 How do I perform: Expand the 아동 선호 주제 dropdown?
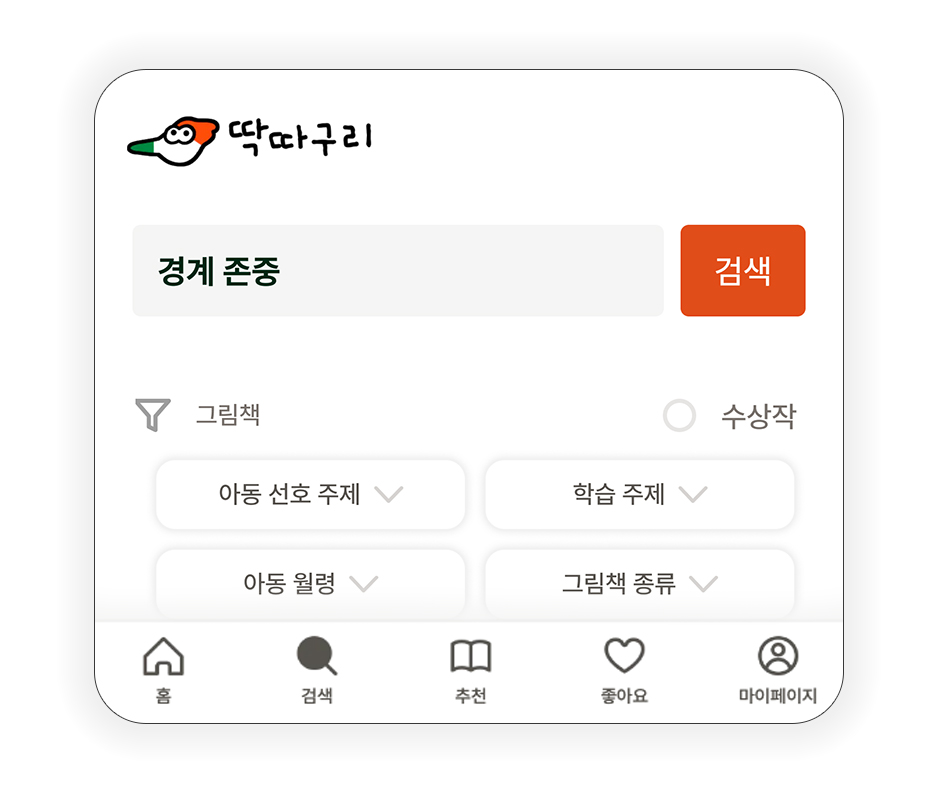pyautogui.click(x=310, y=495)
